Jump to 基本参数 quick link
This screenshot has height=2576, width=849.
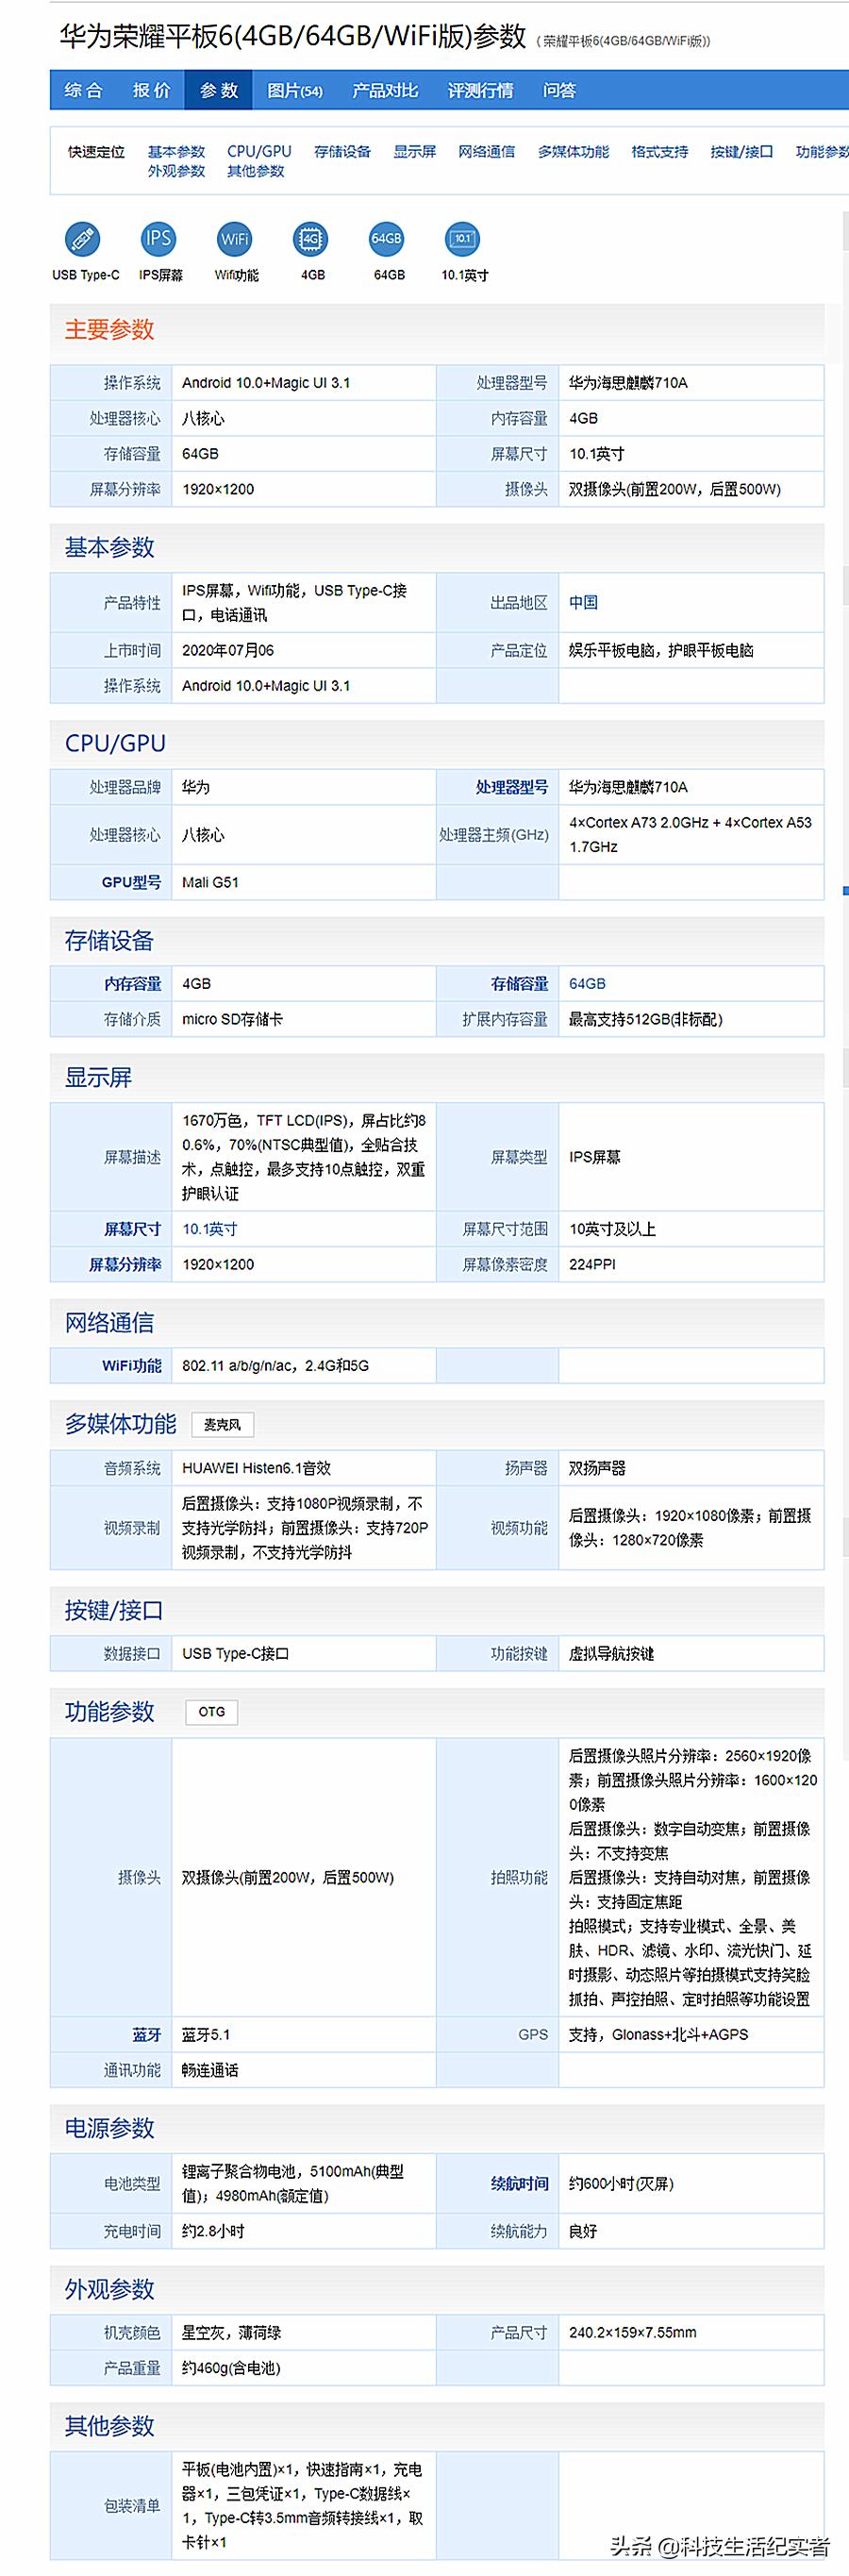click(176, 152)
